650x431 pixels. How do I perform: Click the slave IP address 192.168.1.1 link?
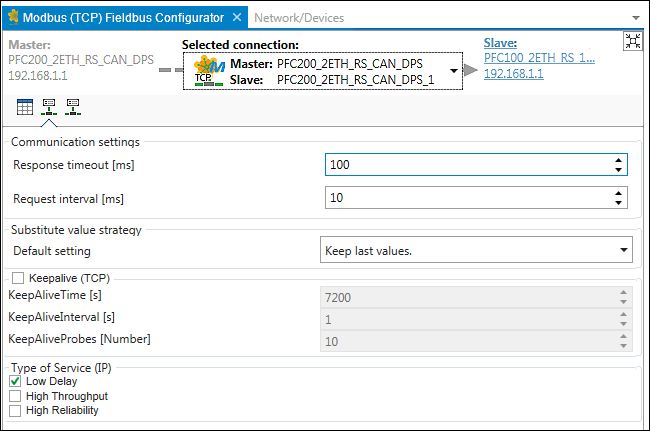pos(514,73)
